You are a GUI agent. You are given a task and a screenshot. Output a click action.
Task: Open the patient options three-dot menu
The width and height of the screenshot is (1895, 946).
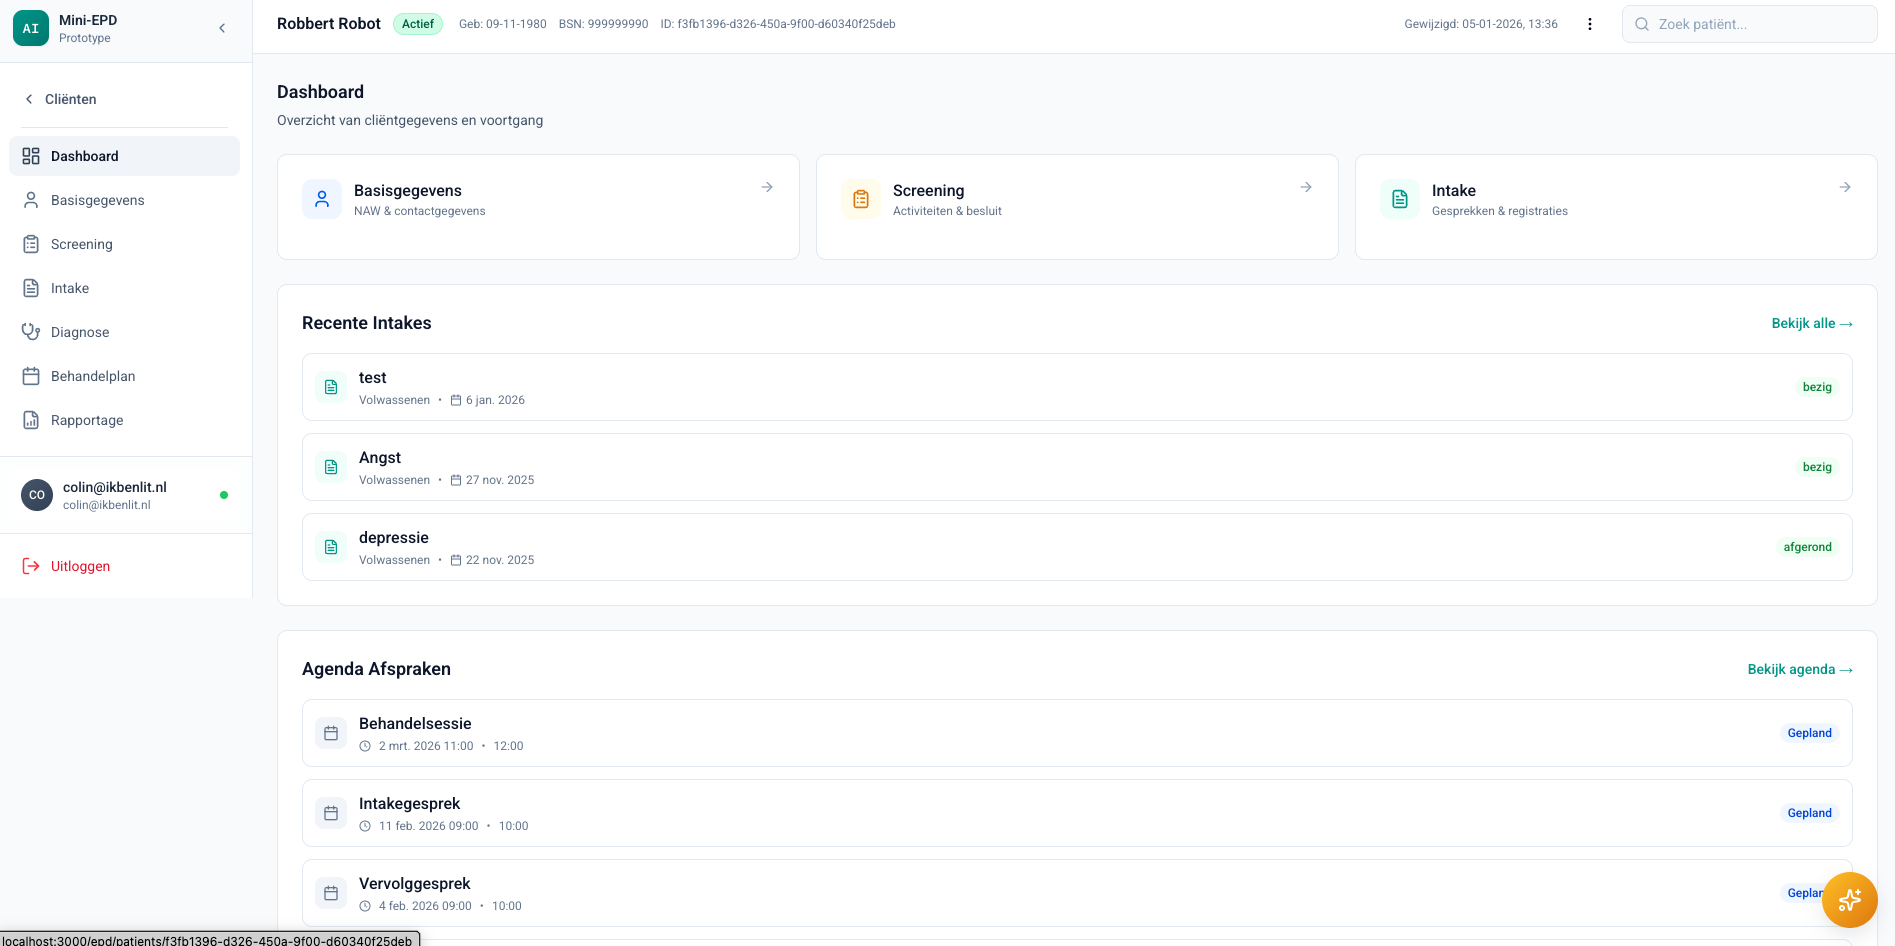coord(1590,24)
